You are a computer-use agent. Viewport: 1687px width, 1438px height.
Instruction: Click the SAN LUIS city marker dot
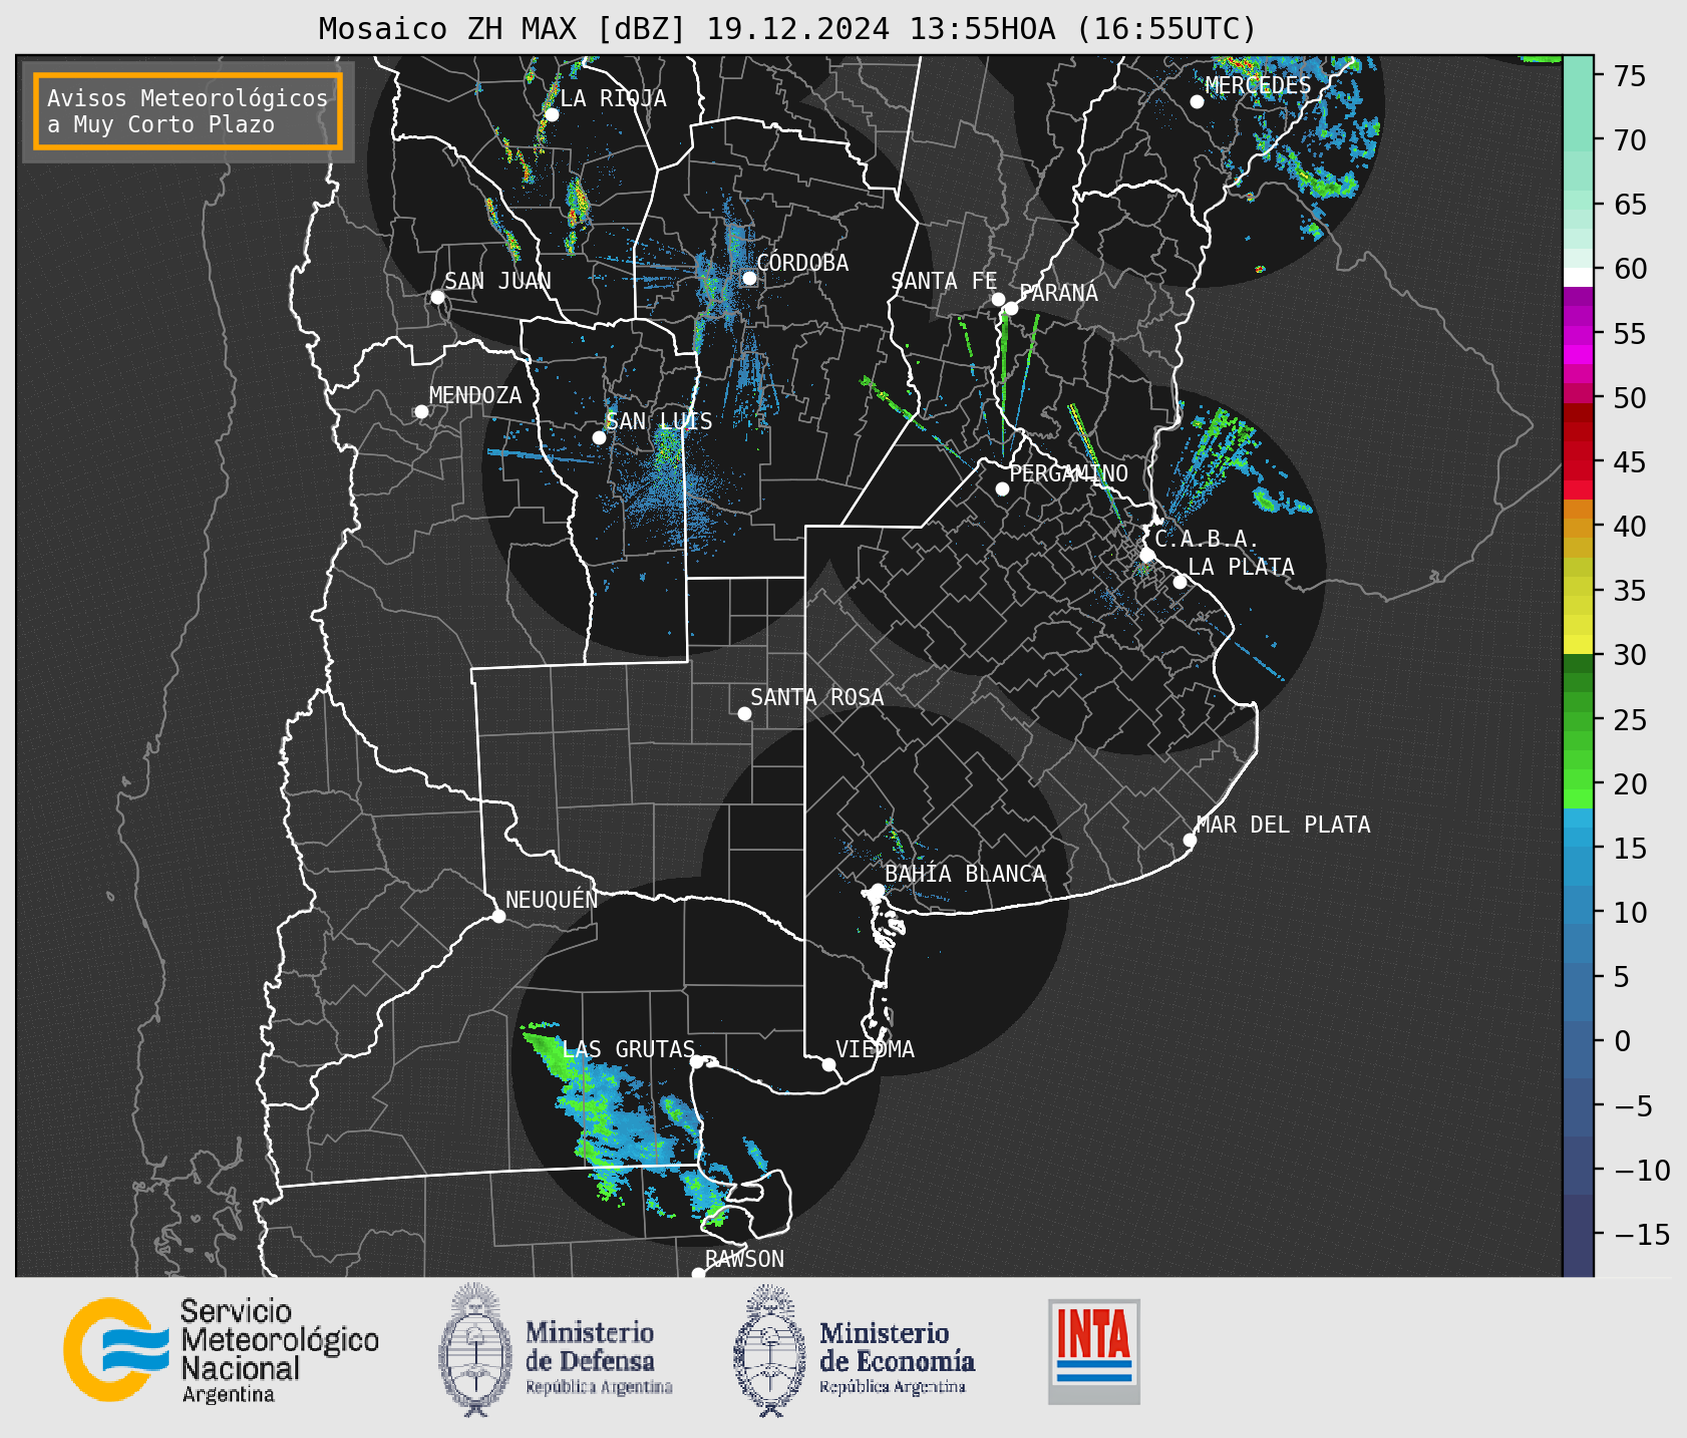pyautogui.click(x=599, y=438)
